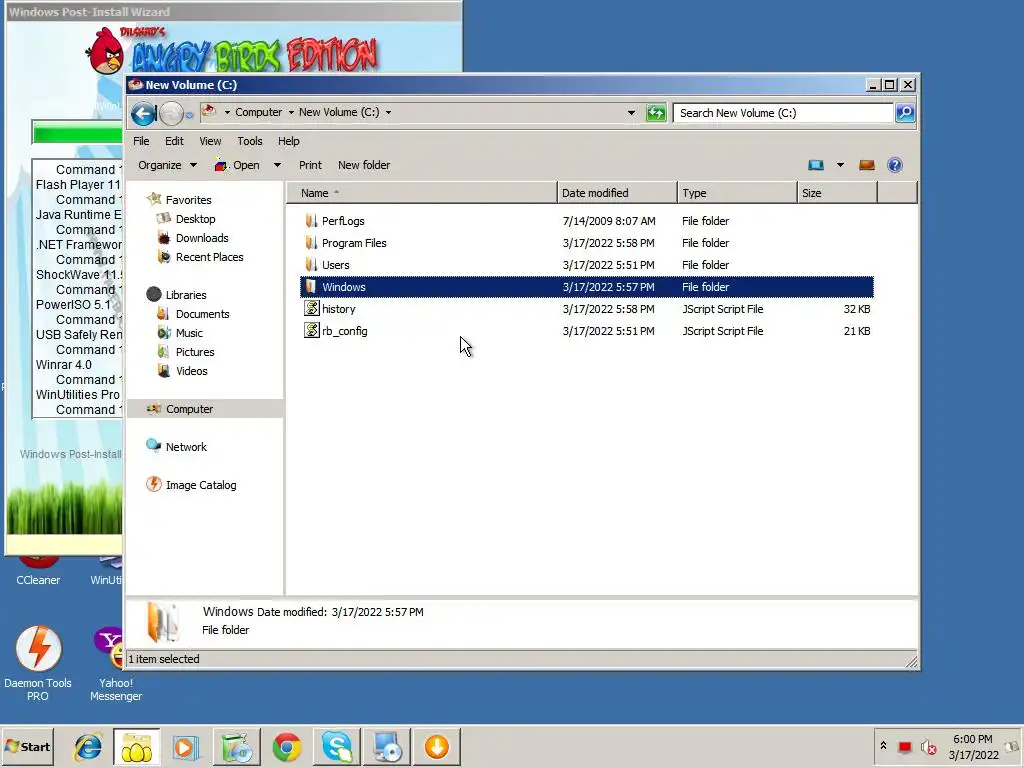Viewport: 1024px width, 768px height.
Task: Click the orange download-arrow taskbar icon
Action: (x=436, y=746)
